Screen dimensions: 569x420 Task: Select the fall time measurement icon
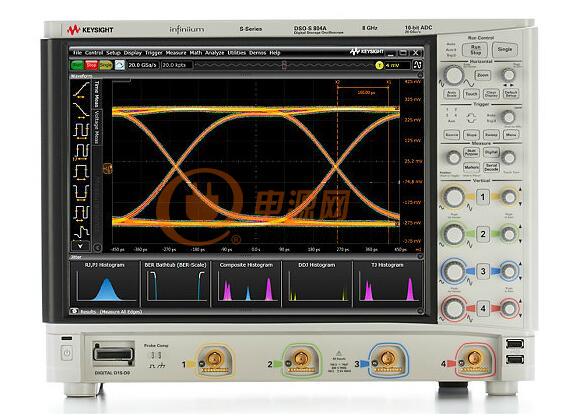[81, 110]
